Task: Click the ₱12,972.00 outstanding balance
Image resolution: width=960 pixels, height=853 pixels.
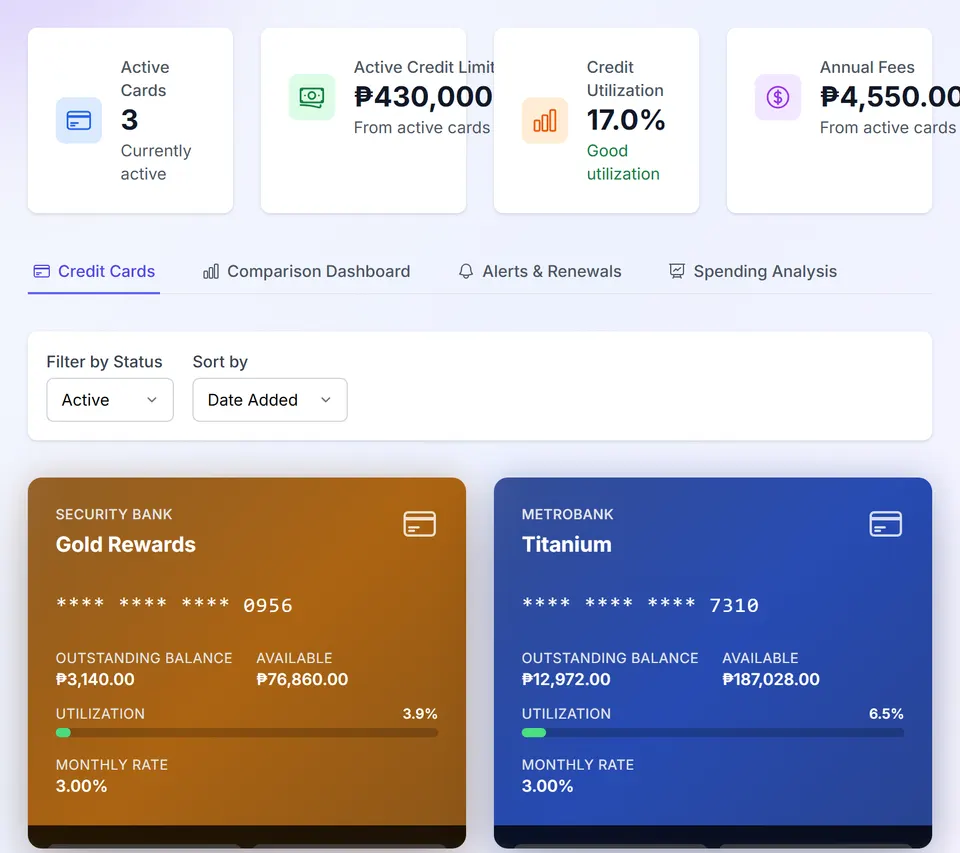Action: (x=566, y=679)
